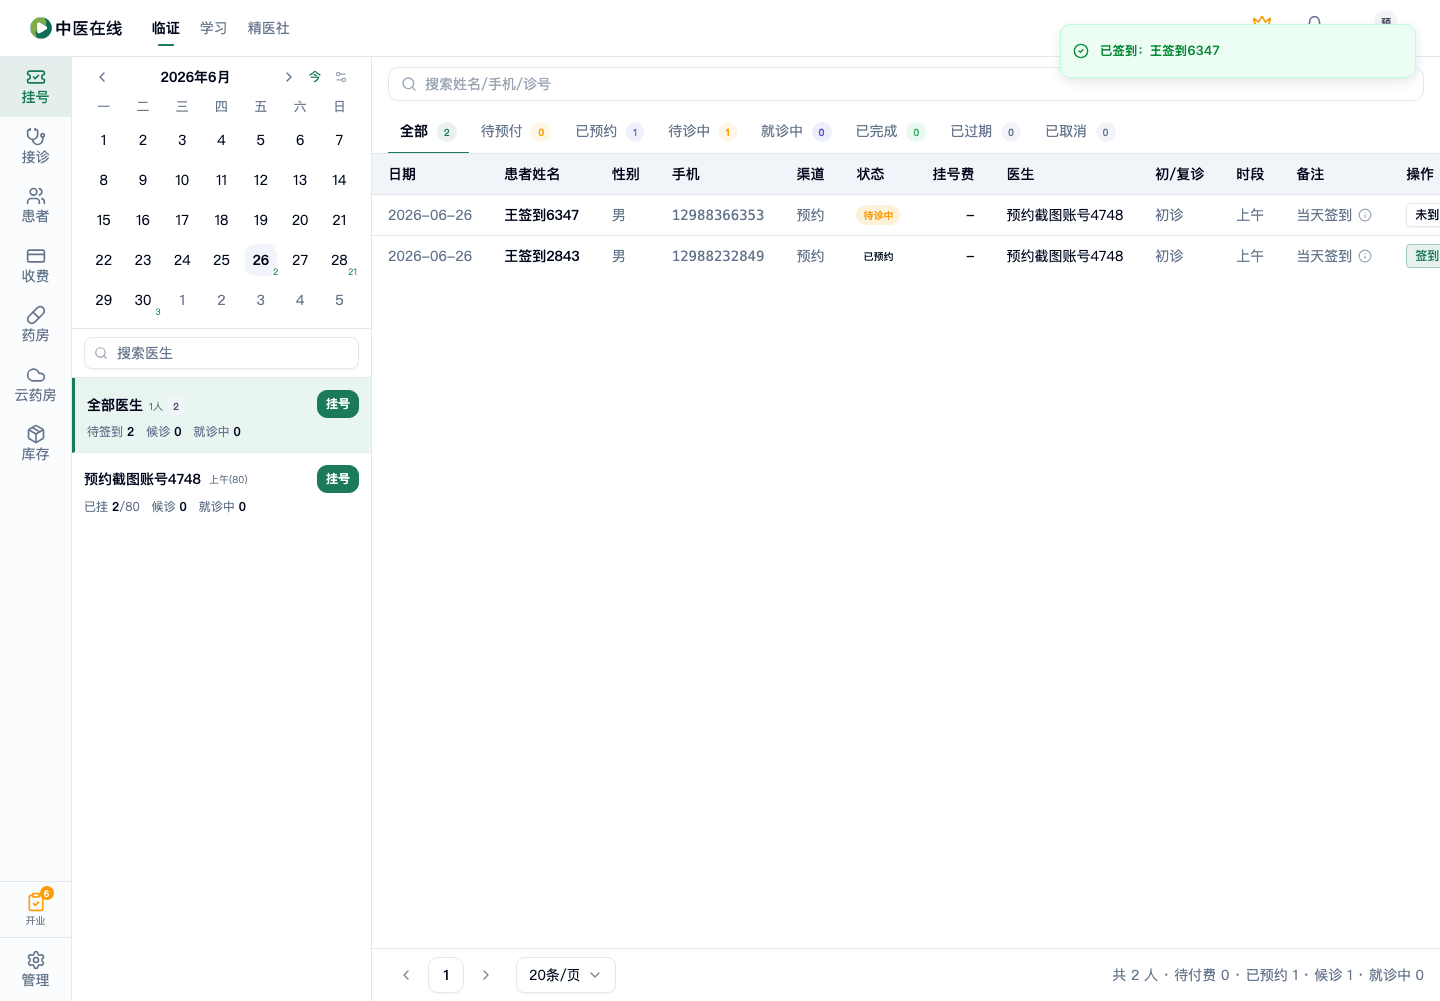Click the 已签到：王签到6347 notification
1440x1001 pixels.
click(x=1238, y=51)
